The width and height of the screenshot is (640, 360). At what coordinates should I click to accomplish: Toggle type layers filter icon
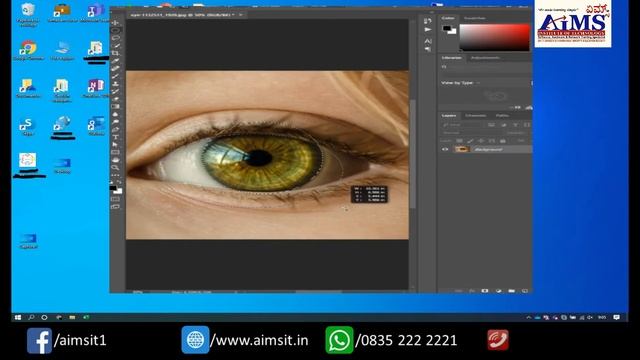[x=515, y=125]
